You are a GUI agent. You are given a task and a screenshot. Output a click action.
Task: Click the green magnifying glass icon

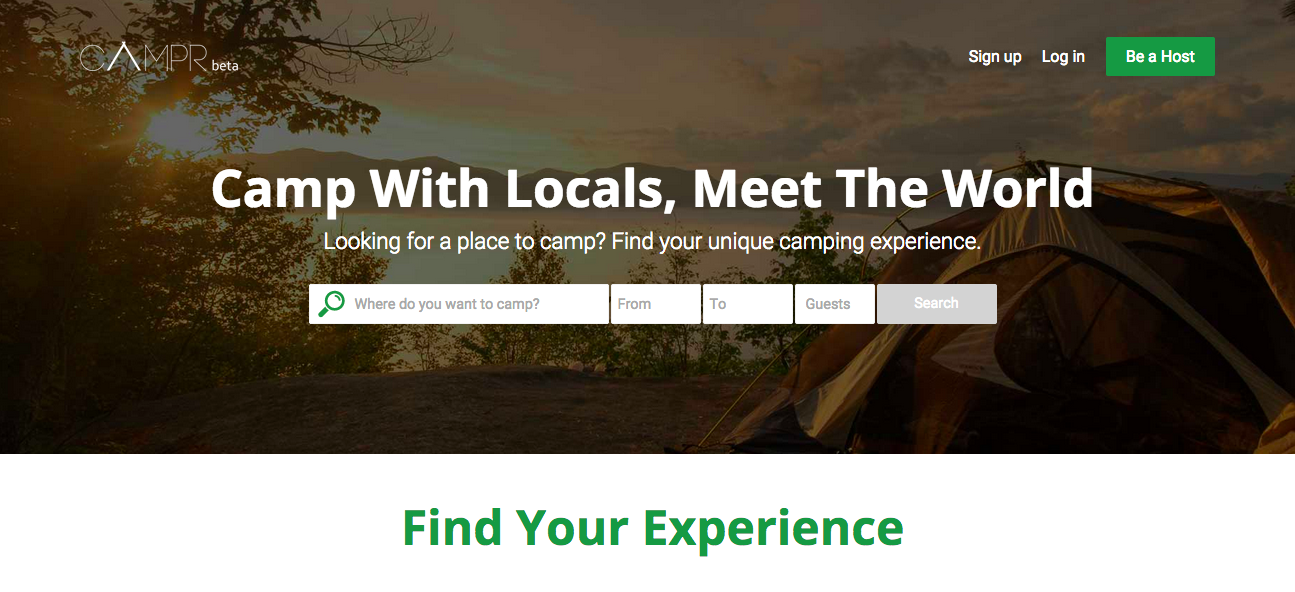(331, 304)
